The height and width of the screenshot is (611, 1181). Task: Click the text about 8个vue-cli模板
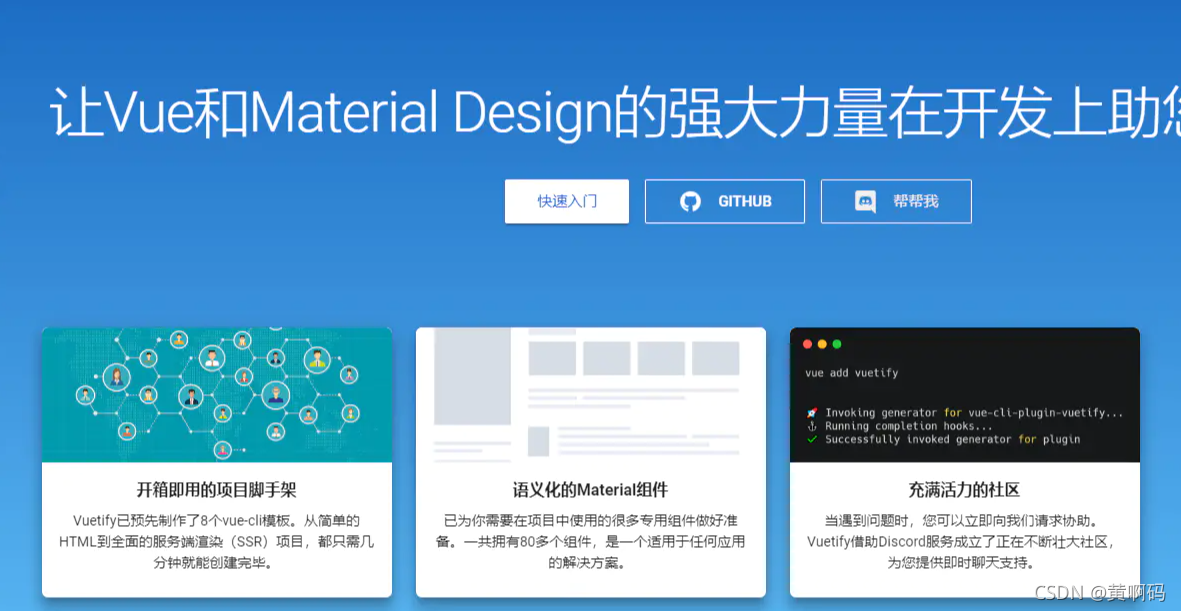tap(217, 542)
